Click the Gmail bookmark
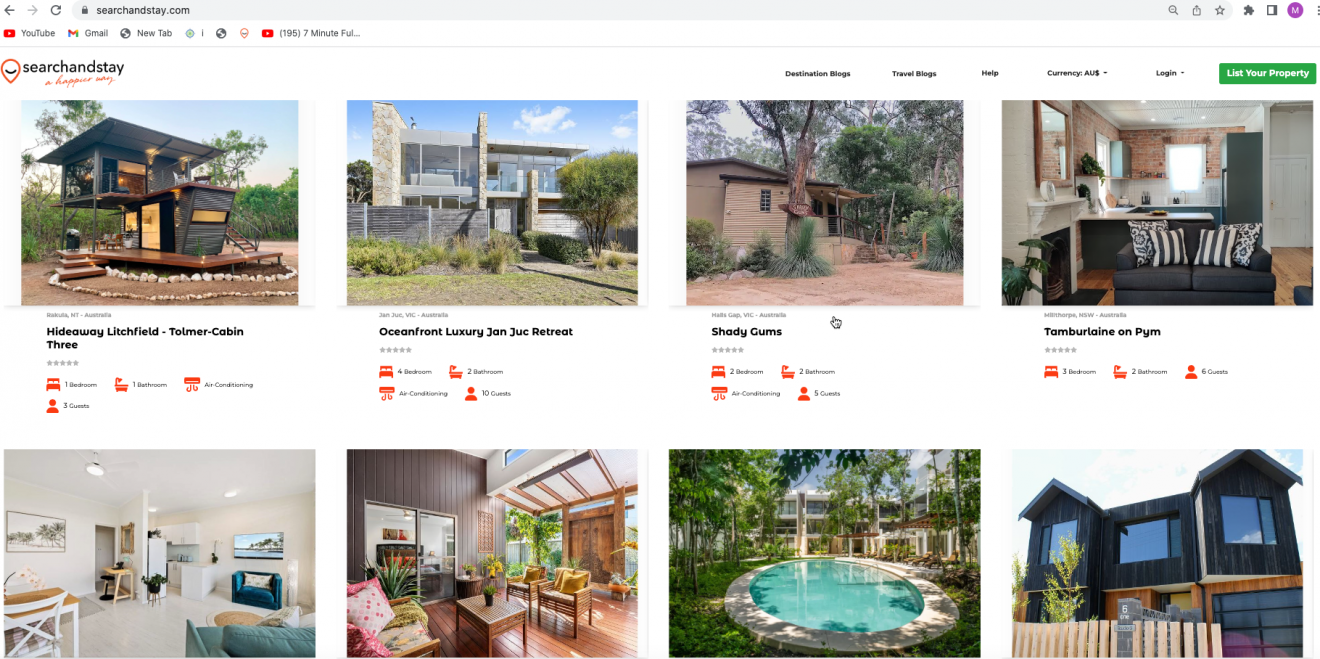The width and height of the screenshot is (1320, 659). (88, 33)
